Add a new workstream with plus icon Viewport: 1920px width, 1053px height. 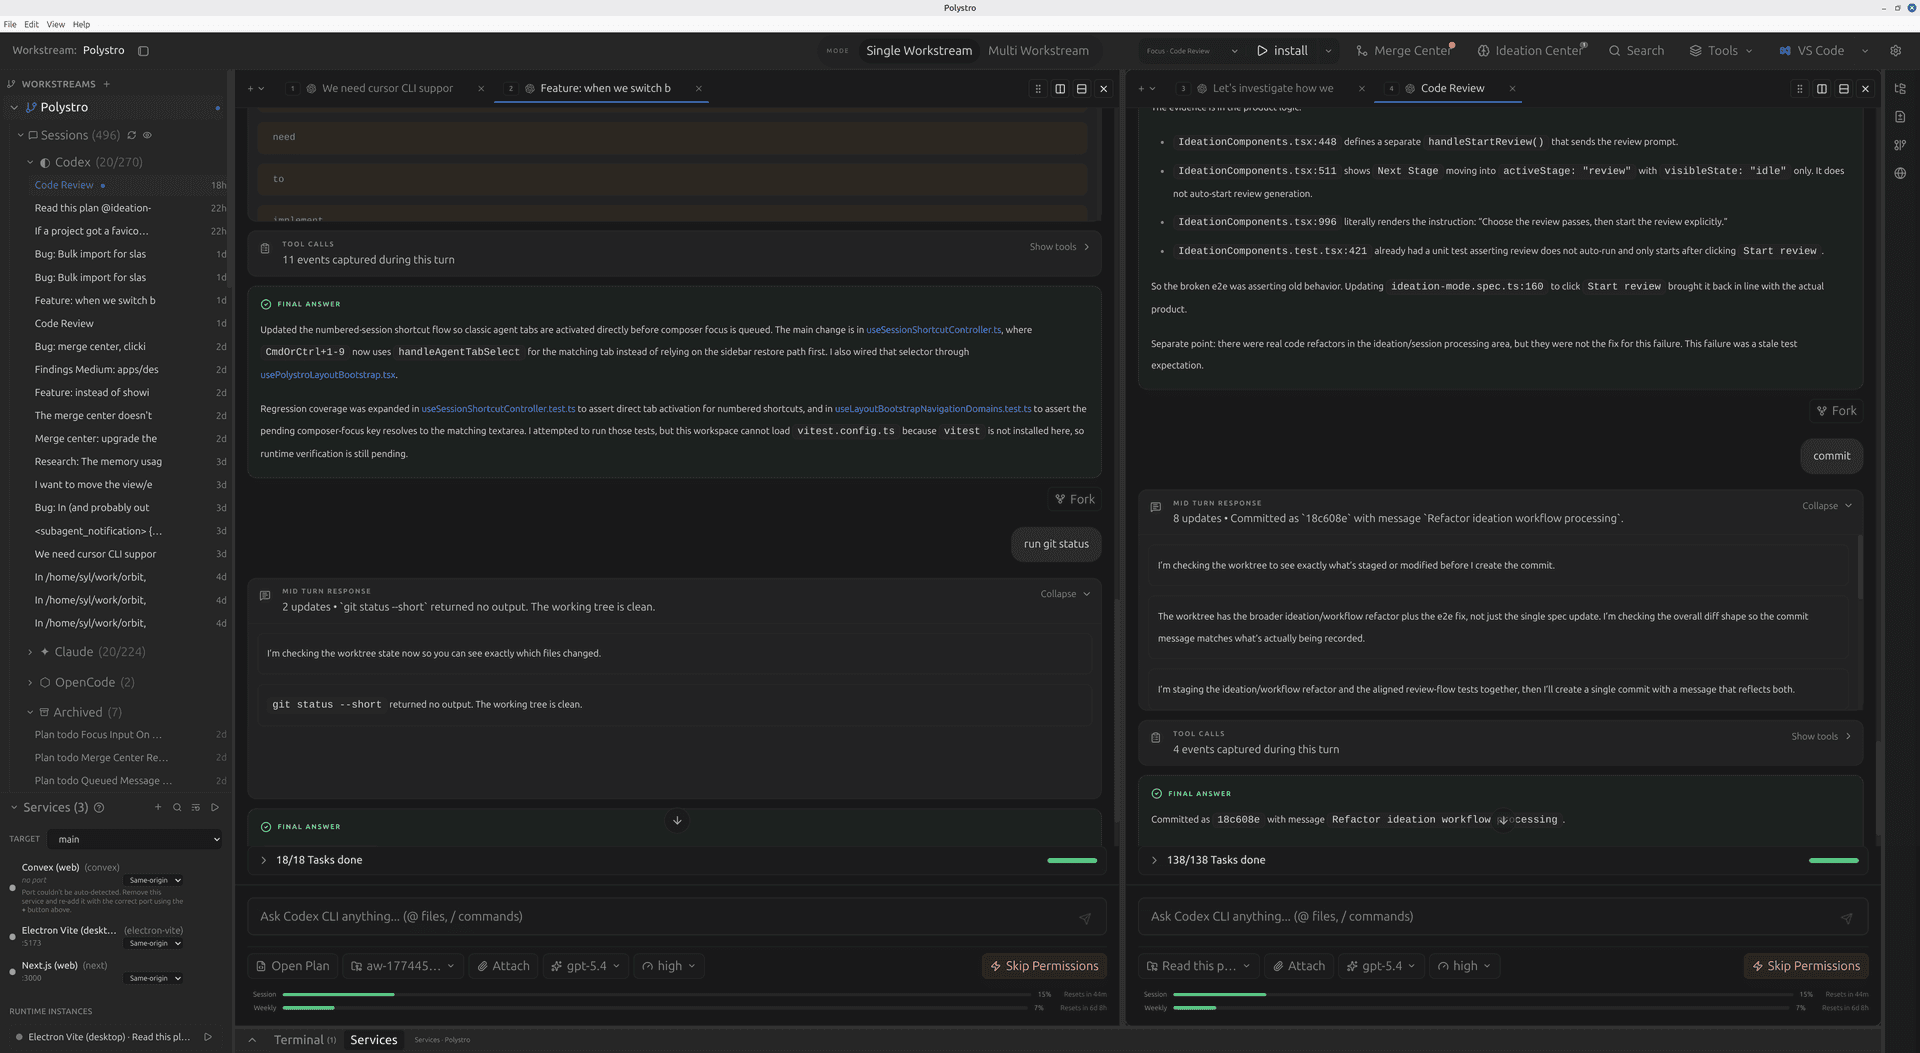[106, 84]
